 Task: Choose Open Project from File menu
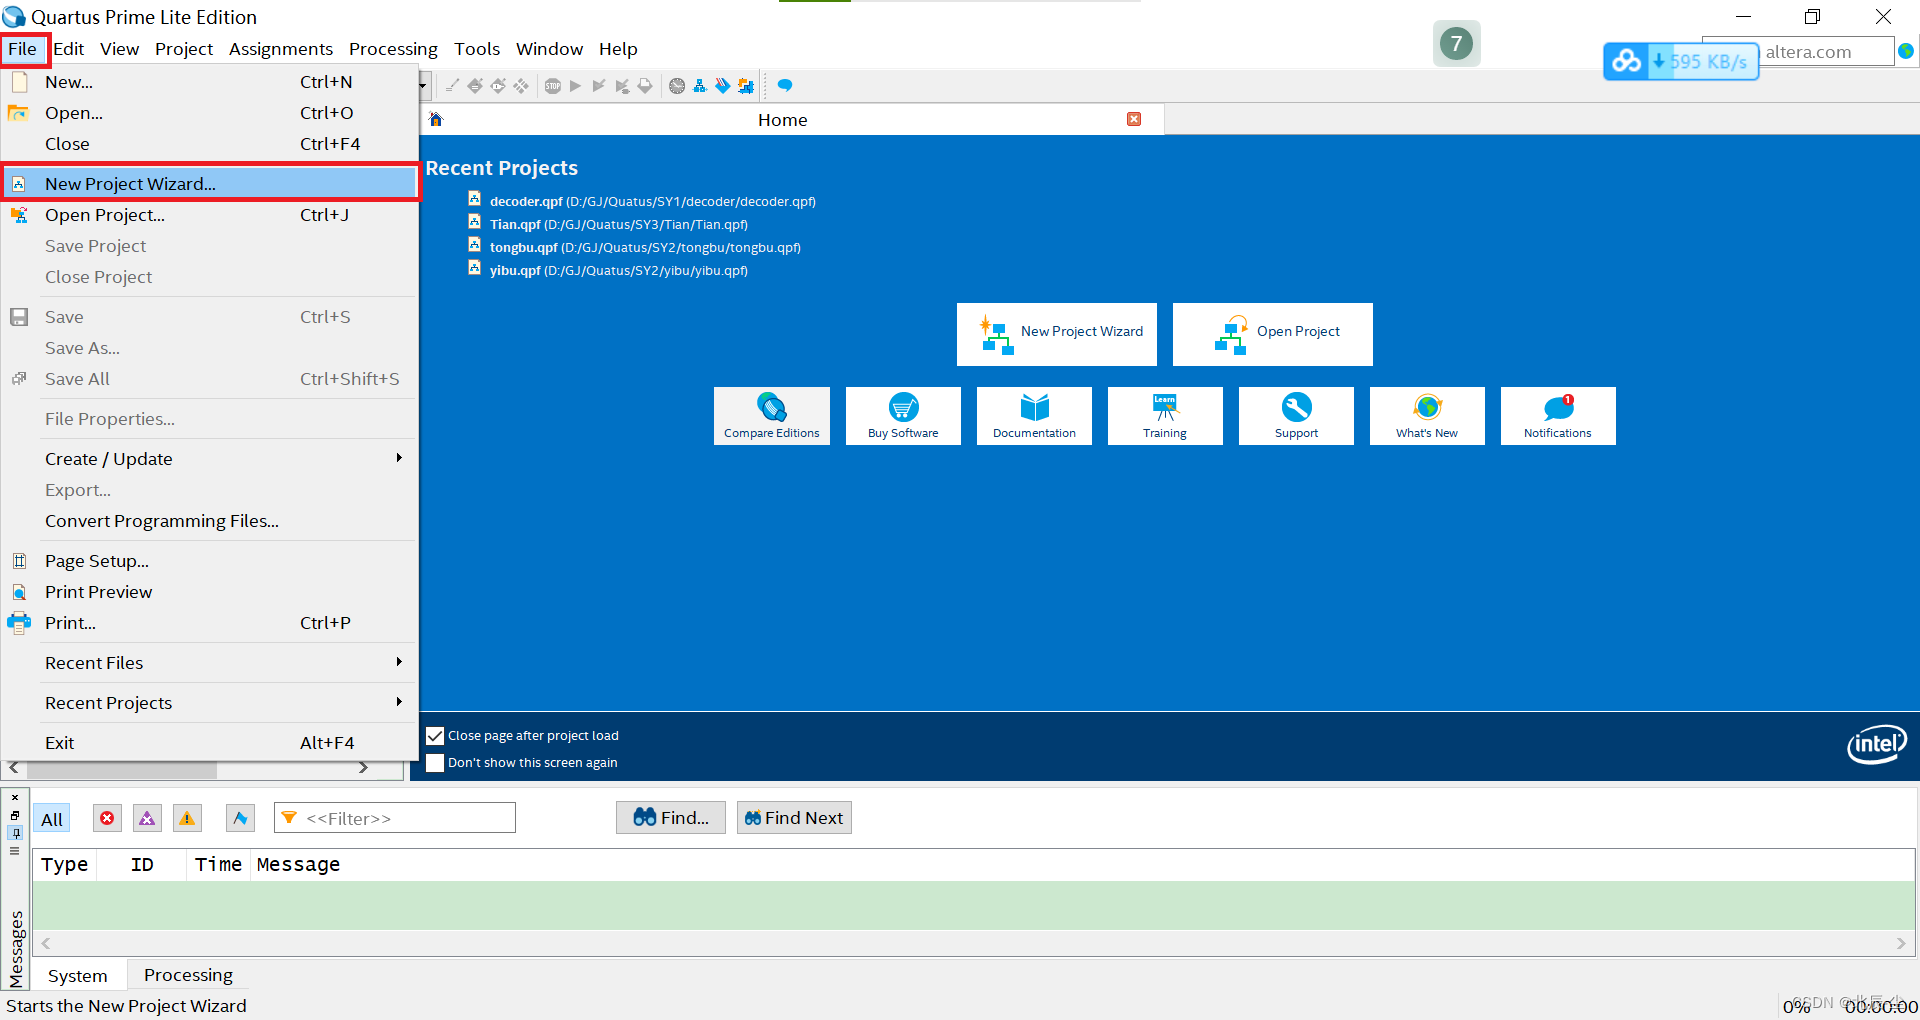(x=209, y=215)
